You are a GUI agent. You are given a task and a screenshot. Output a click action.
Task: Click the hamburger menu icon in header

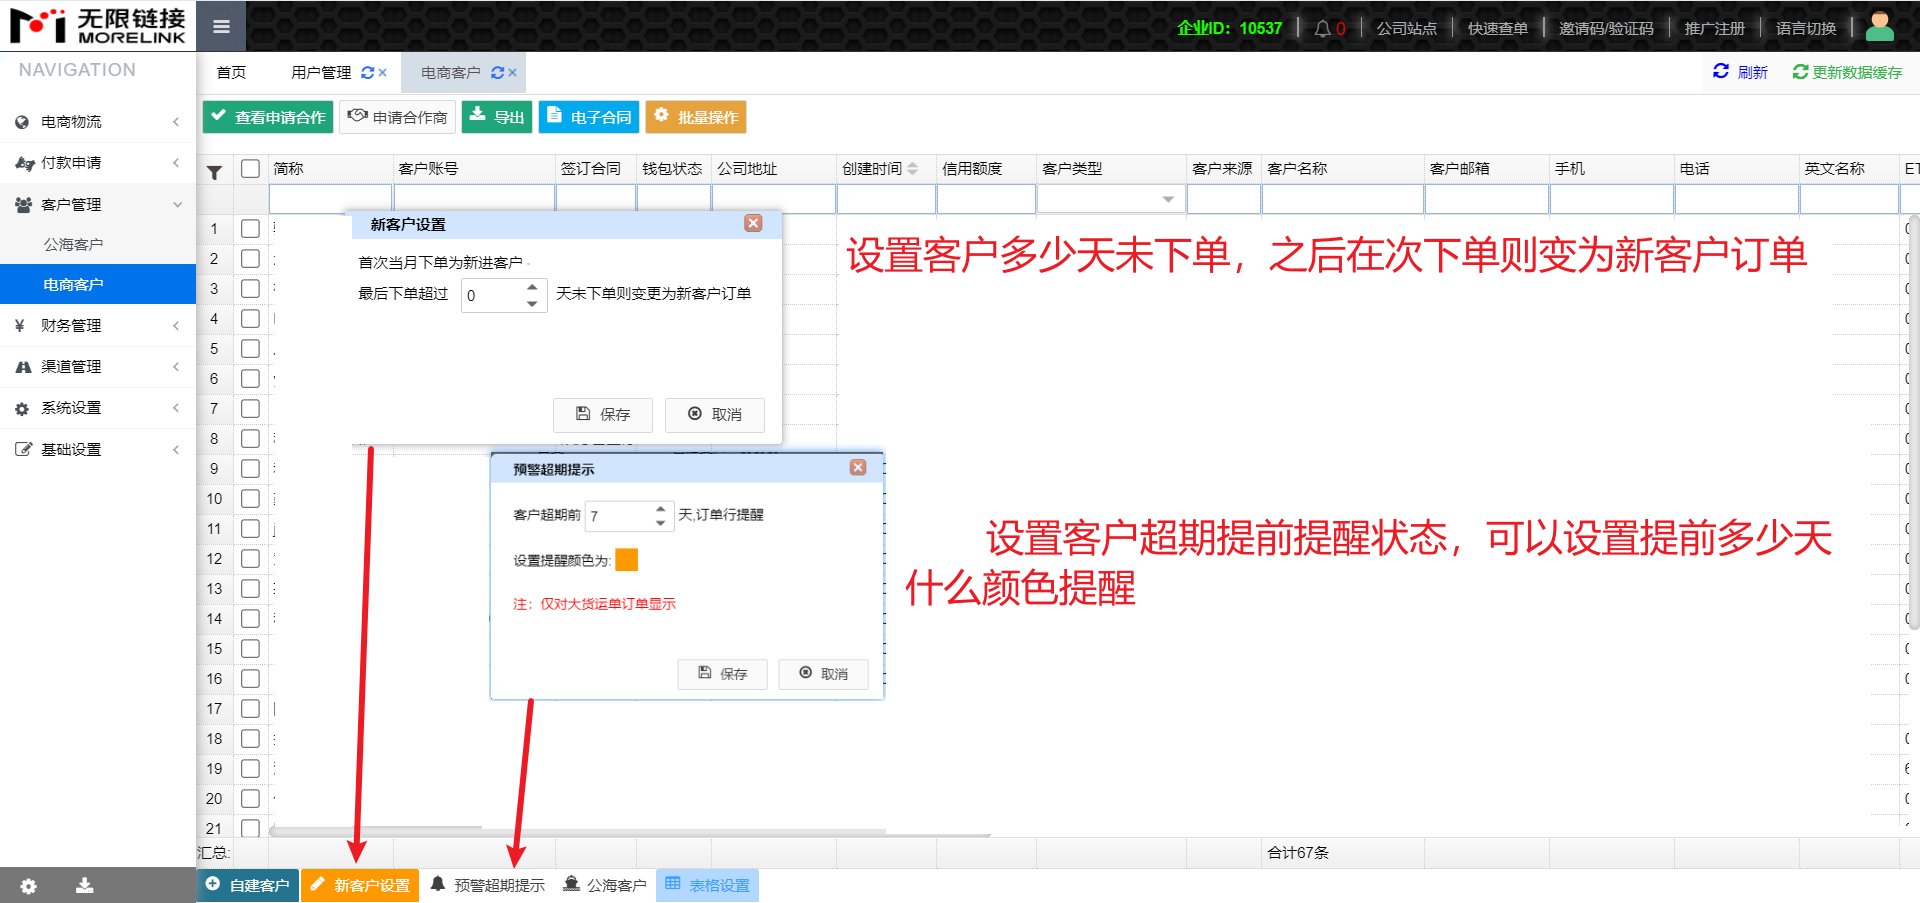(x=221, y=27)
